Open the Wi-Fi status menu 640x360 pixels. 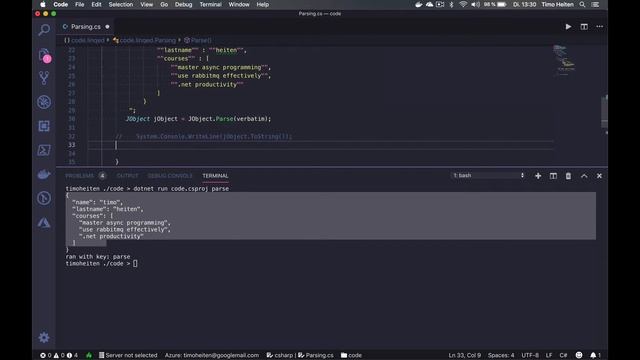click(463, 4)
